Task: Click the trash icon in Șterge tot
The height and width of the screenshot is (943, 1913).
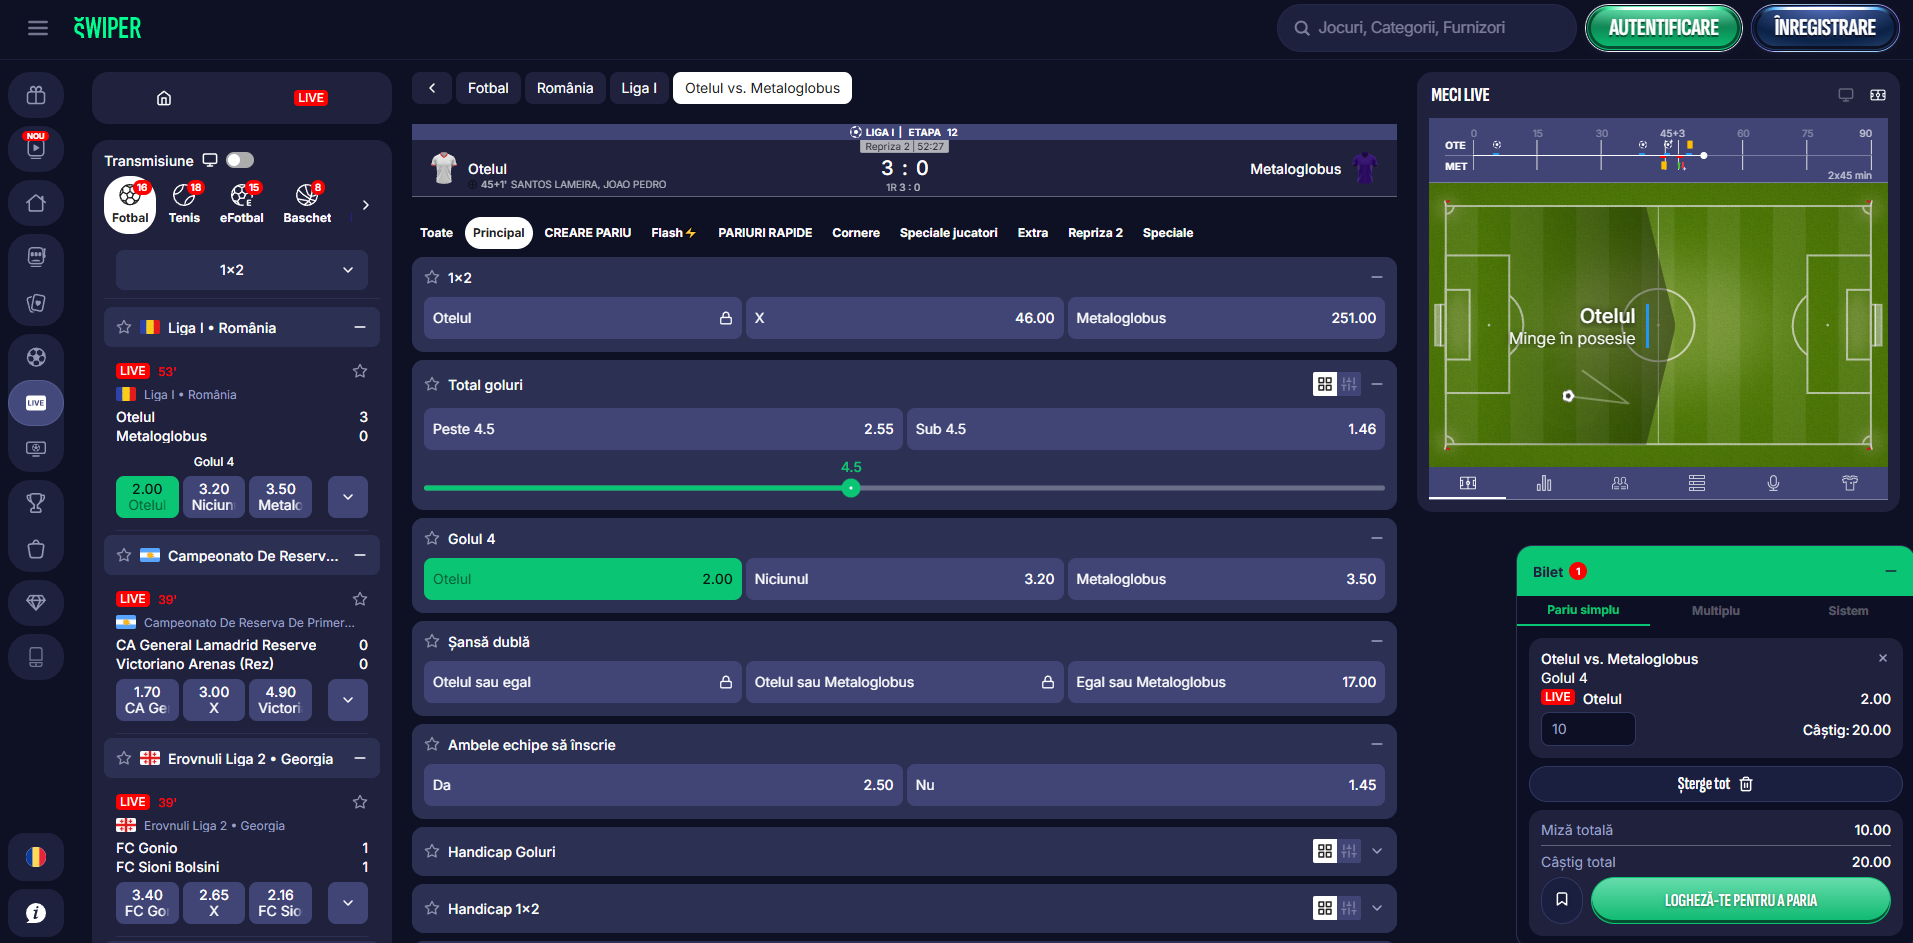Action: [1746, 784]
